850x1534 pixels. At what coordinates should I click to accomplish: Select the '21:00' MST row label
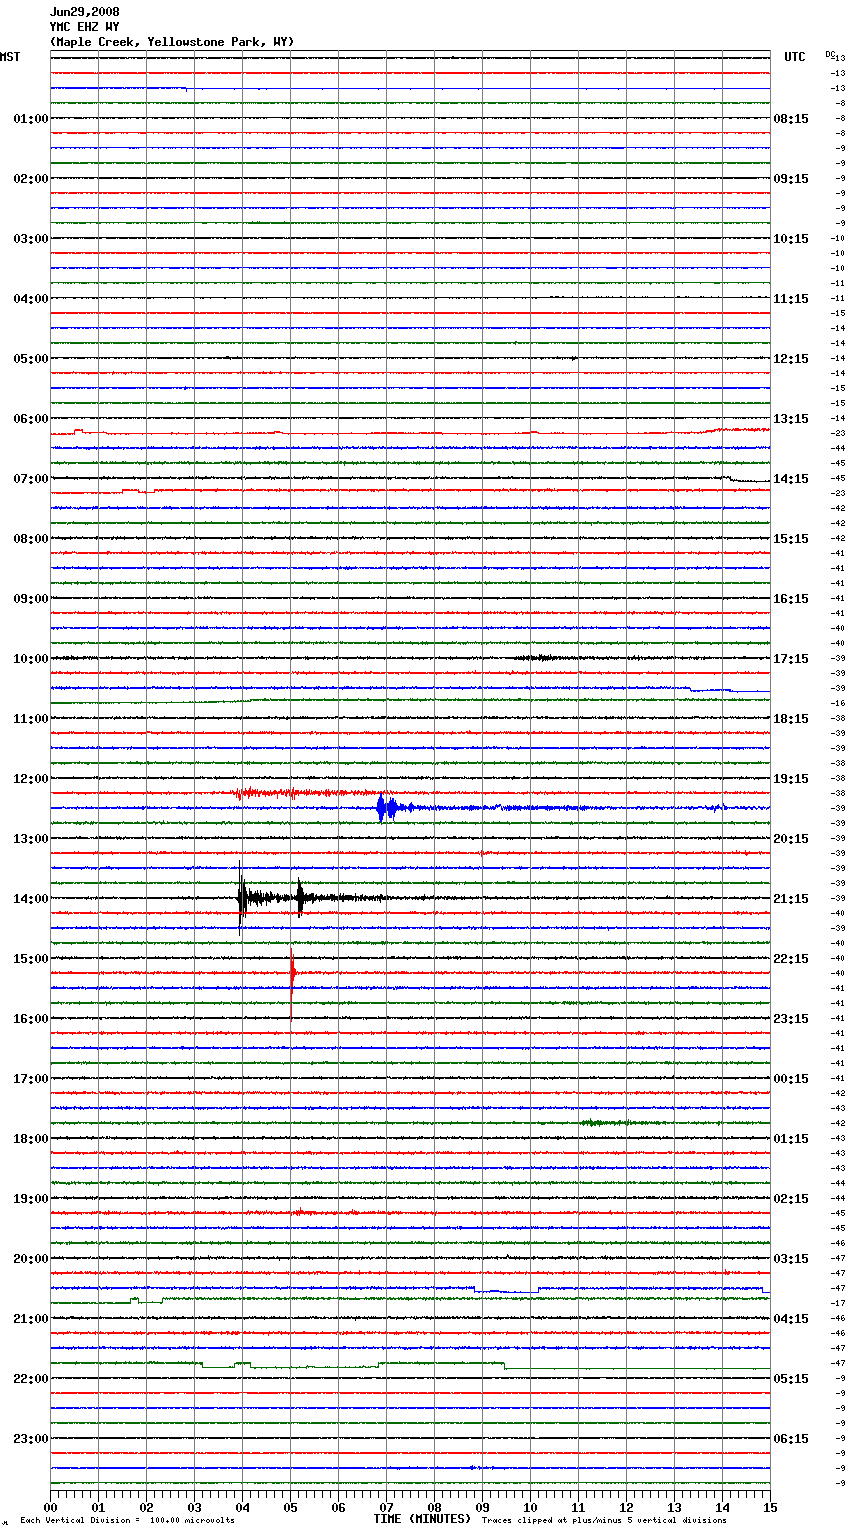click(31, 1319)
